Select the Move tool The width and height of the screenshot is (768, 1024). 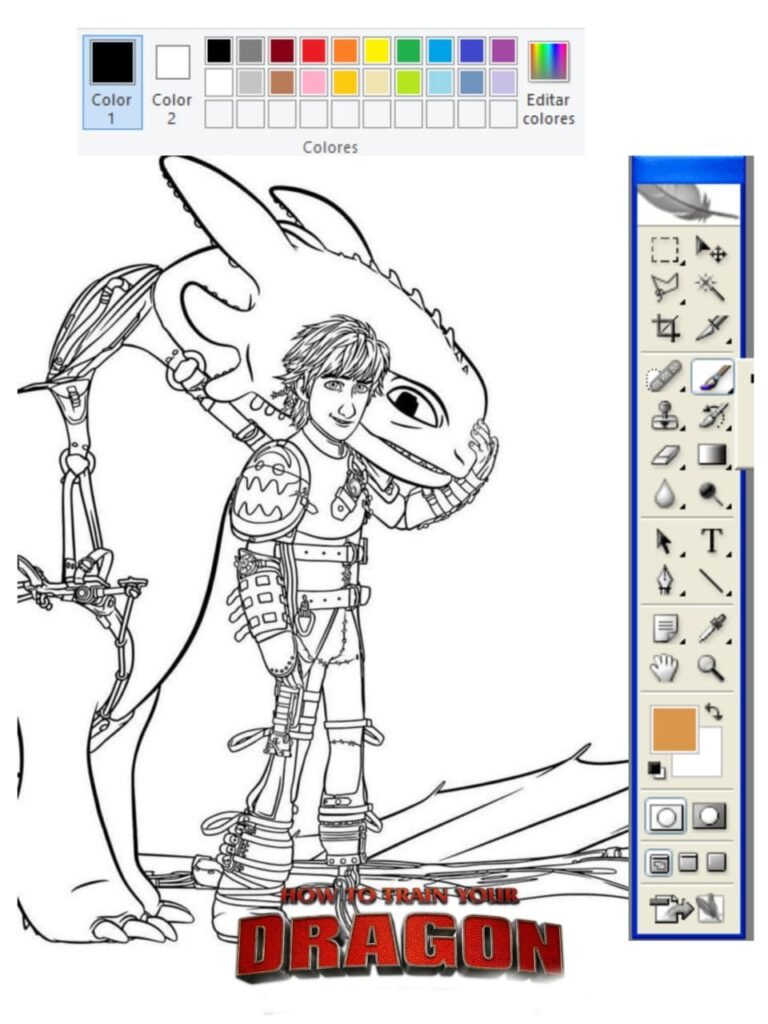[711, 250]
